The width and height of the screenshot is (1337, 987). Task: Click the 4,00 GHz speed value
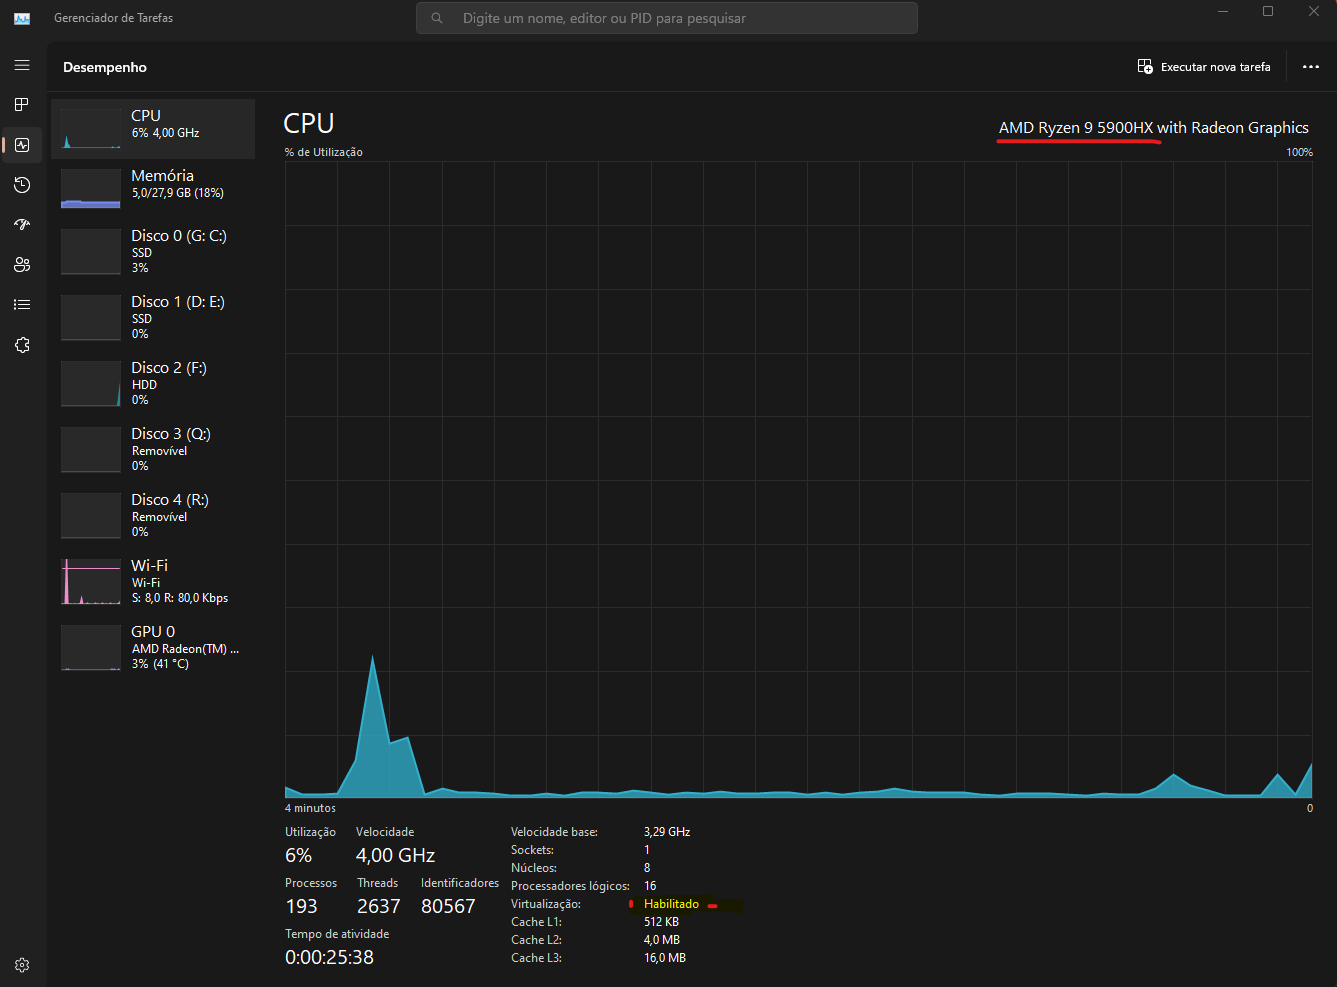tap(395, 856)
